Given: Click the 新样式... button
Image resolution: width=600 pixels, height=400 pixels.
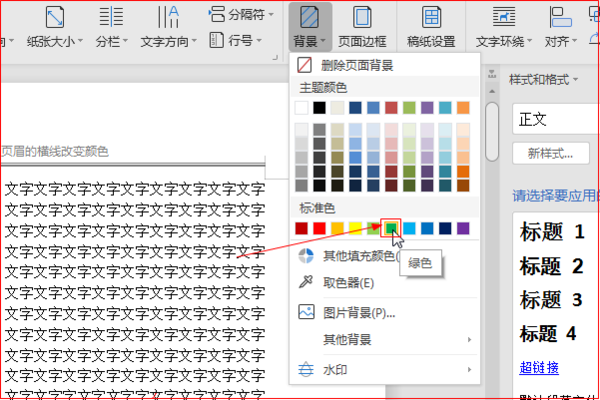Looking at the screenshot, I should (x=550, y=153).
